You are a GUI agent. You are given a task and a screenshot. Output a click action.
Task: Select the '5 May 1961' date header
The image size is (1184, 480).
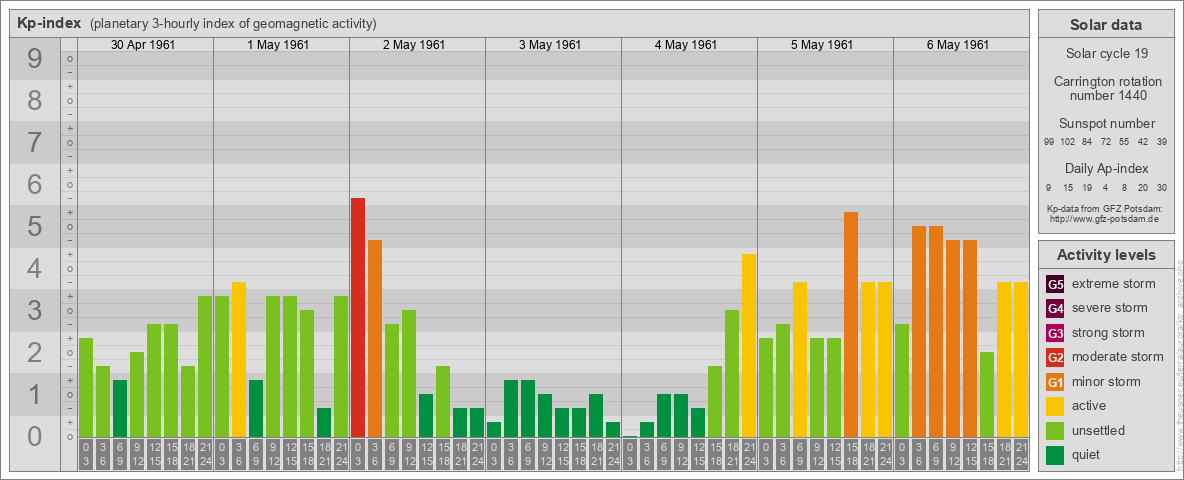point(822,45)
